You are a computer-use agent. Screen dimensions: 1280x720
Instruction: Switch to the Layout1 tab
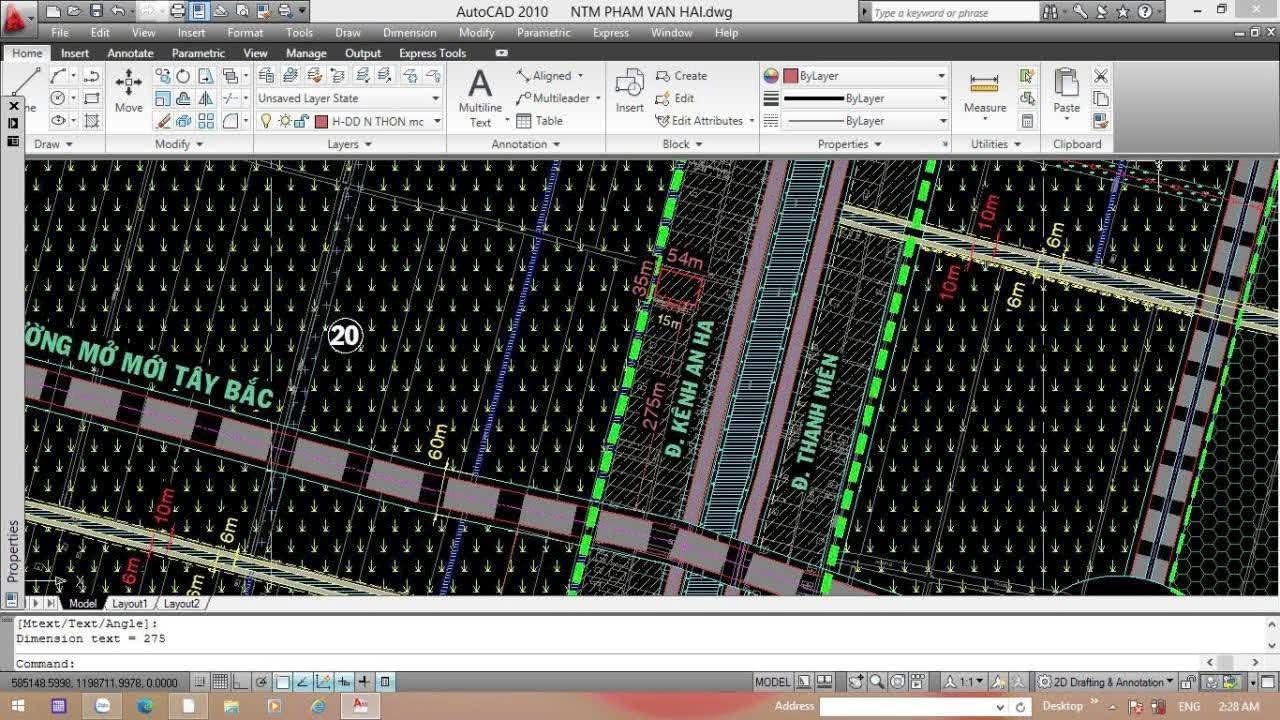(129, 603)
